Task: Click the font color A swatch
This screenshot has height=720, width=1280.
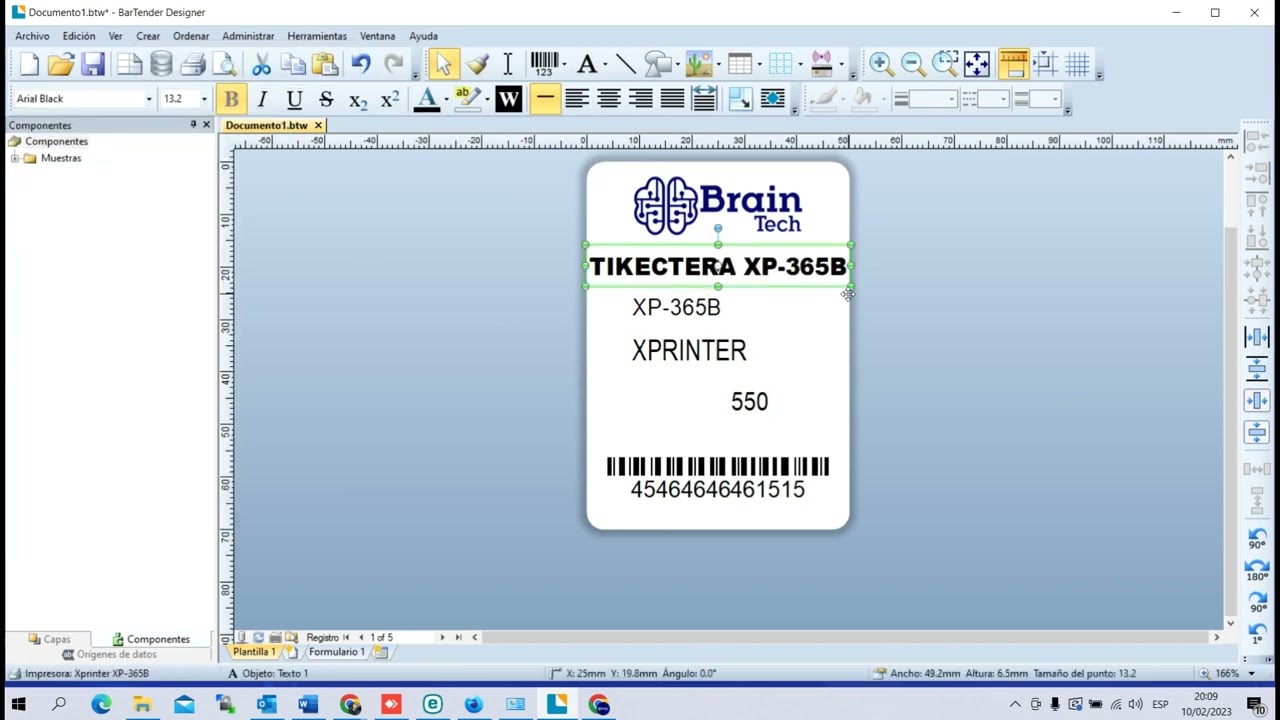Action: (x=427, y=99)
